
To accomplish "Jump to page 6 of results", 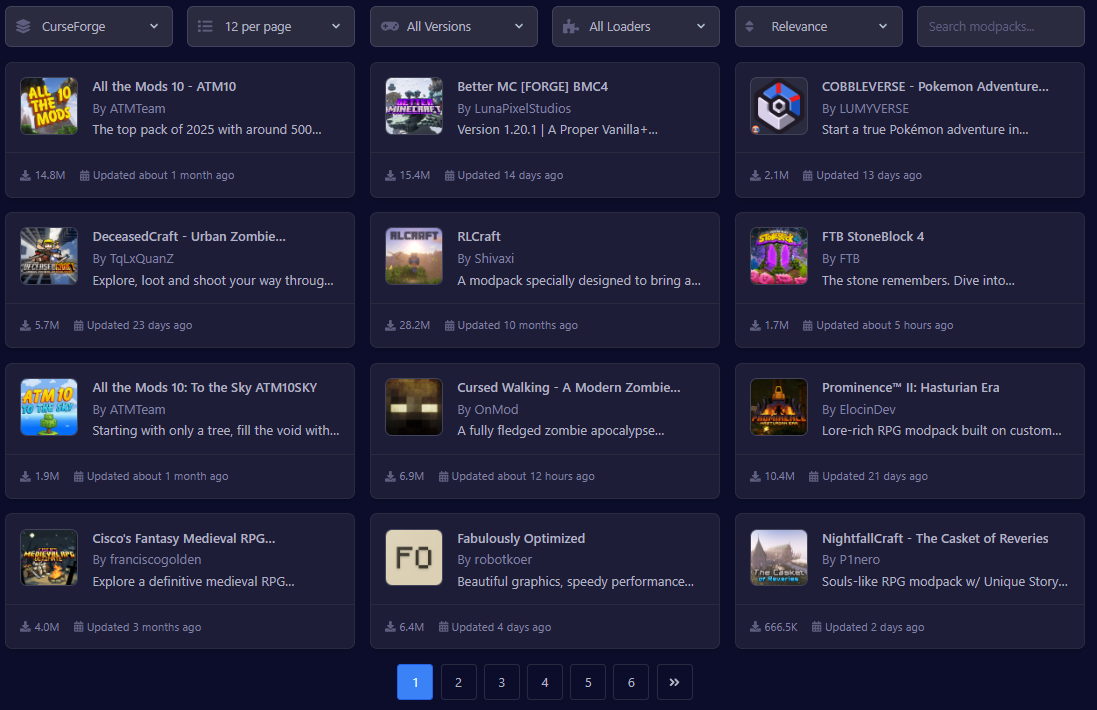I will [631, 682].
